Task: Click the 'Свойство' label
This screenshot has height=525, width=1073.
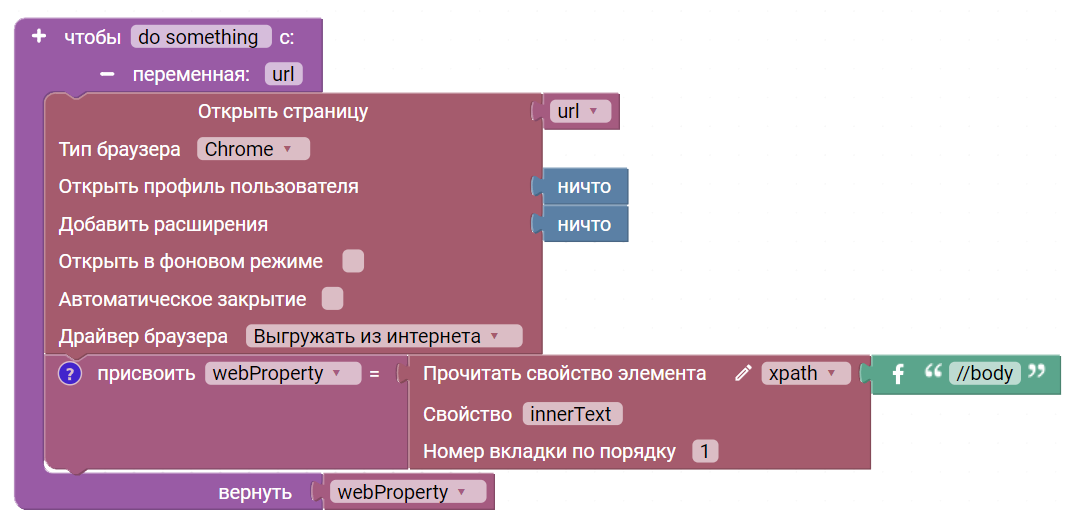Action: 467,414
